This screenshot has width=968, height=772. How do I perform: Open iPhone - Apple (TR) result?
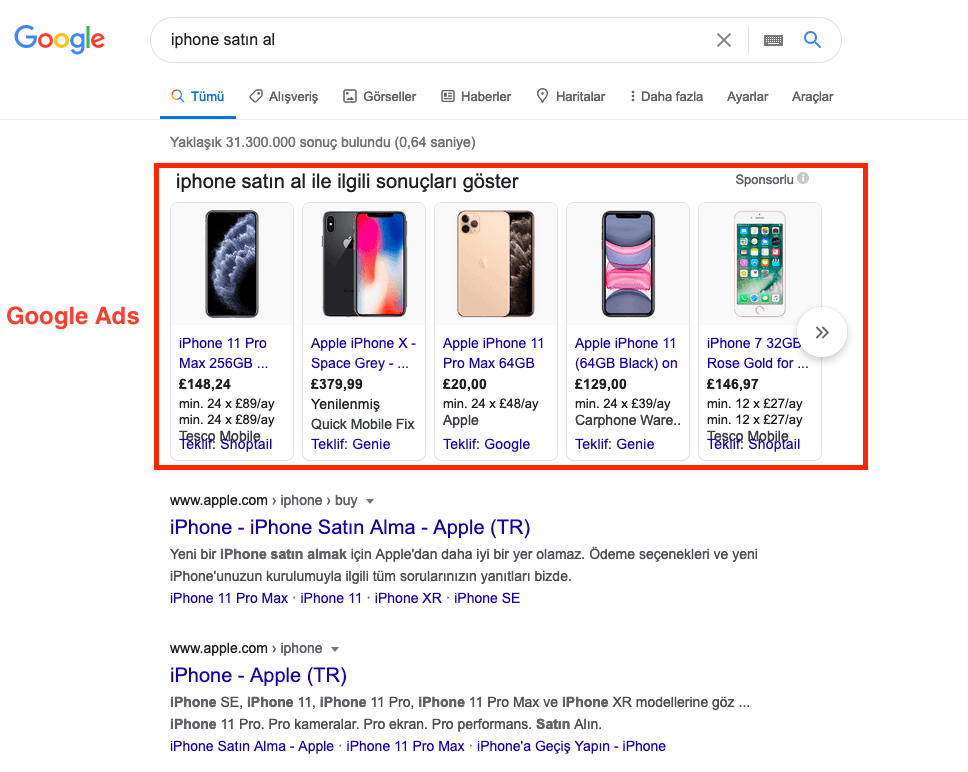click(x=258, y=676)
